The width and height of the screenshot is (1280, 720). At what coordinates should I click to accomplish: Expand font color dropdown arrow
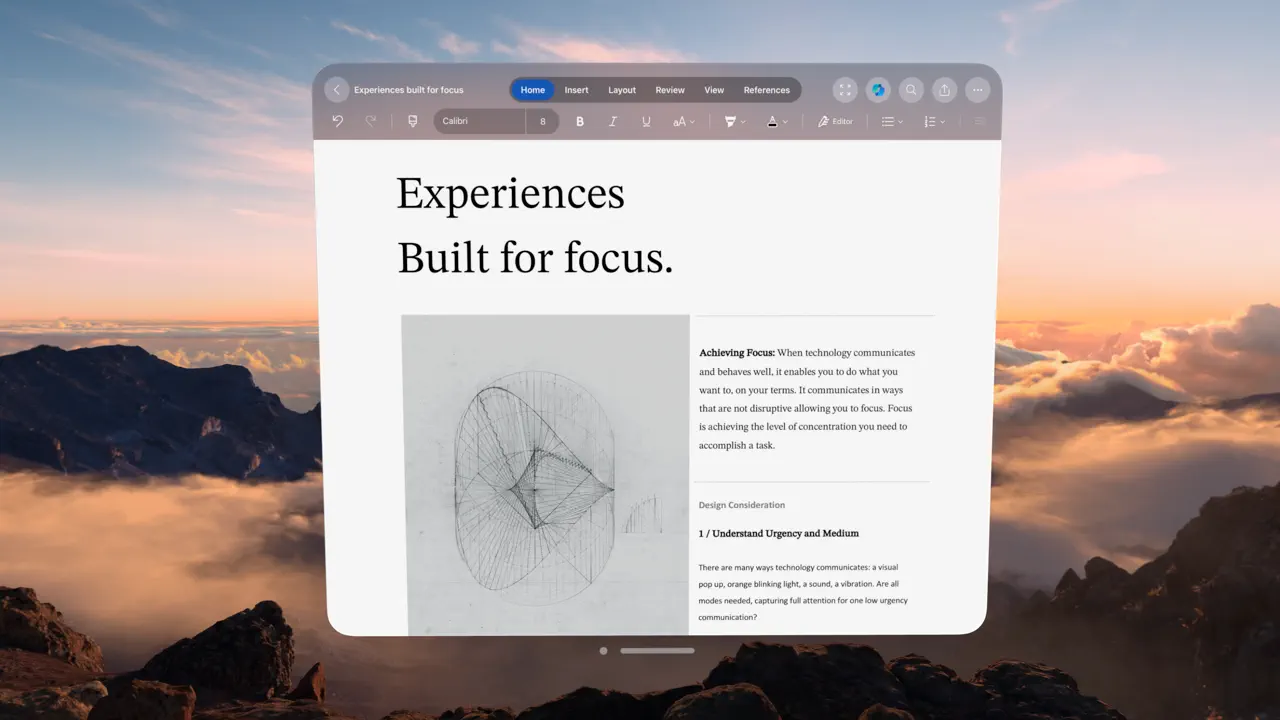pos(785,122)
